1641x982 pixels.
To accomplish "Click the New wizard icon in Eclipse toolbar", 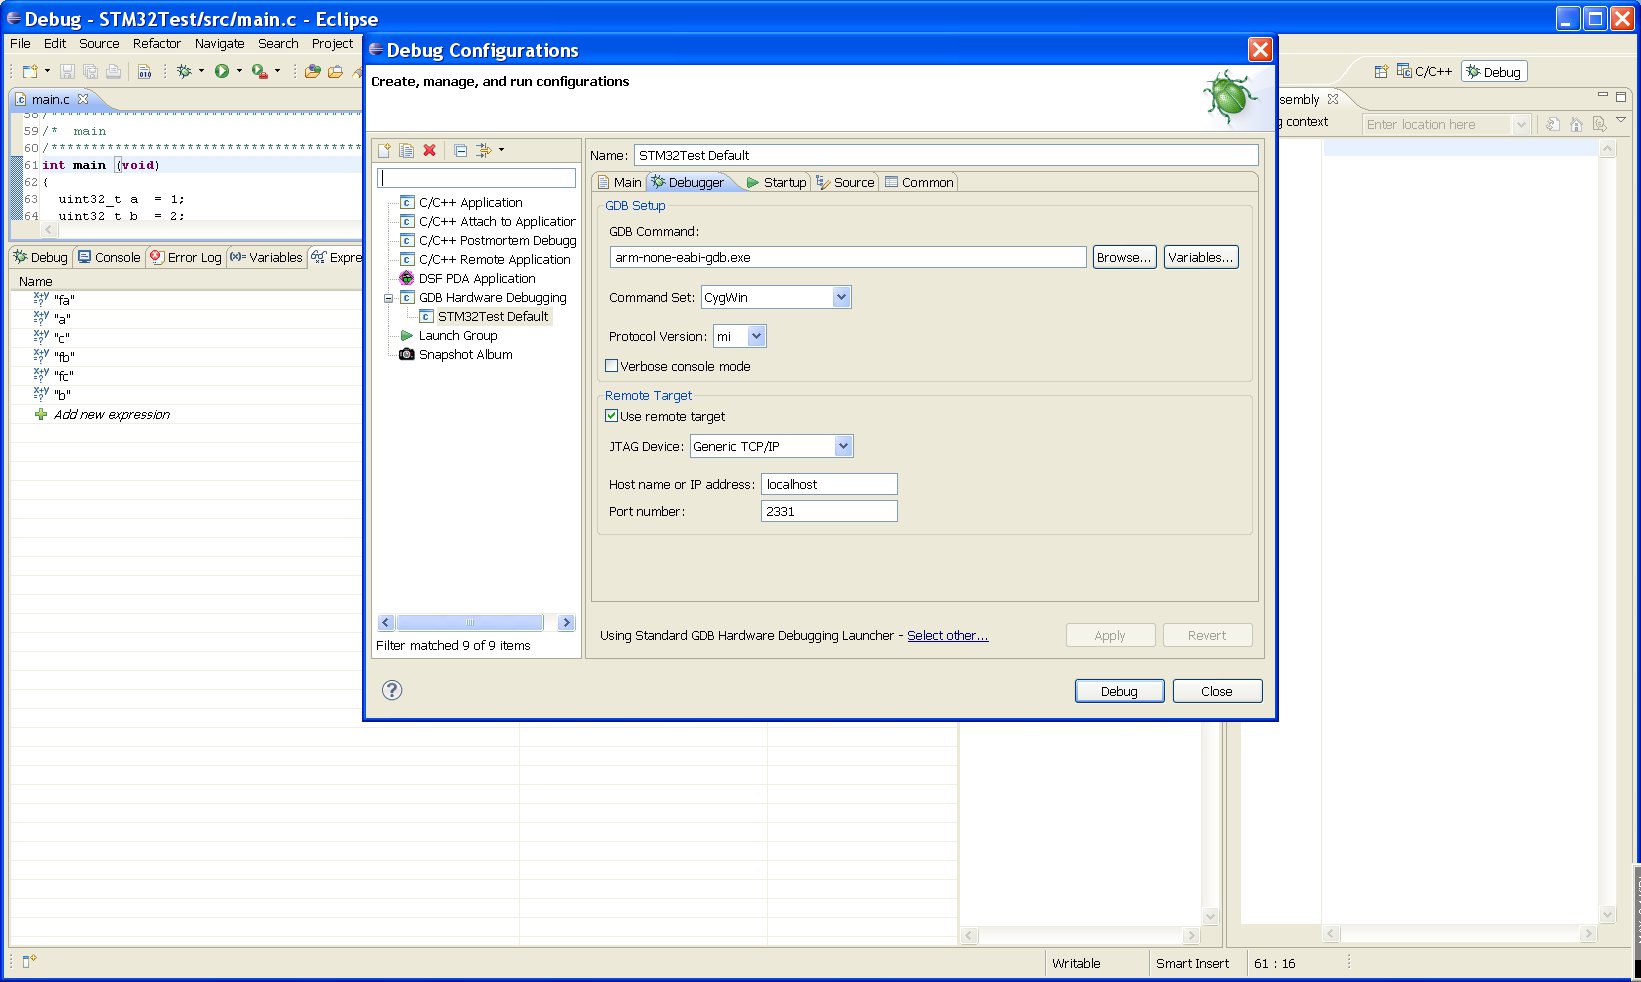I will (x=30, y=71).
